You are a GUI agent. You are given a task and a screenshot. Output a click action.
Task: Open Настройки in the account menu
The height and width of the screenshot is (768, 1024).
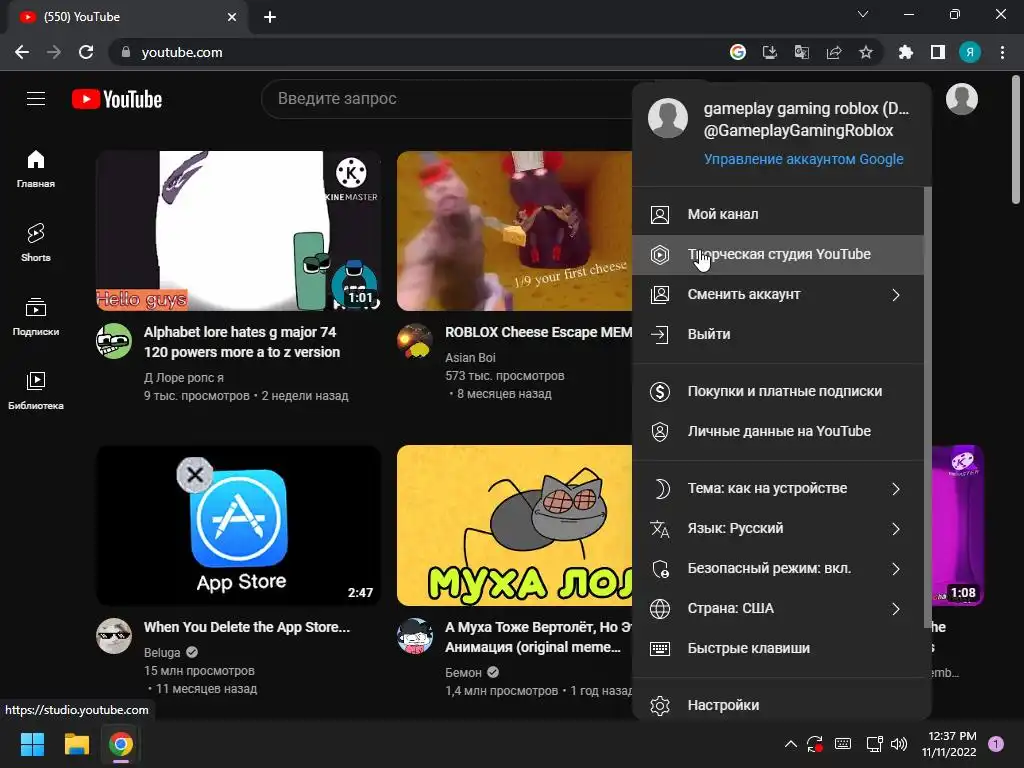(778, 705)
